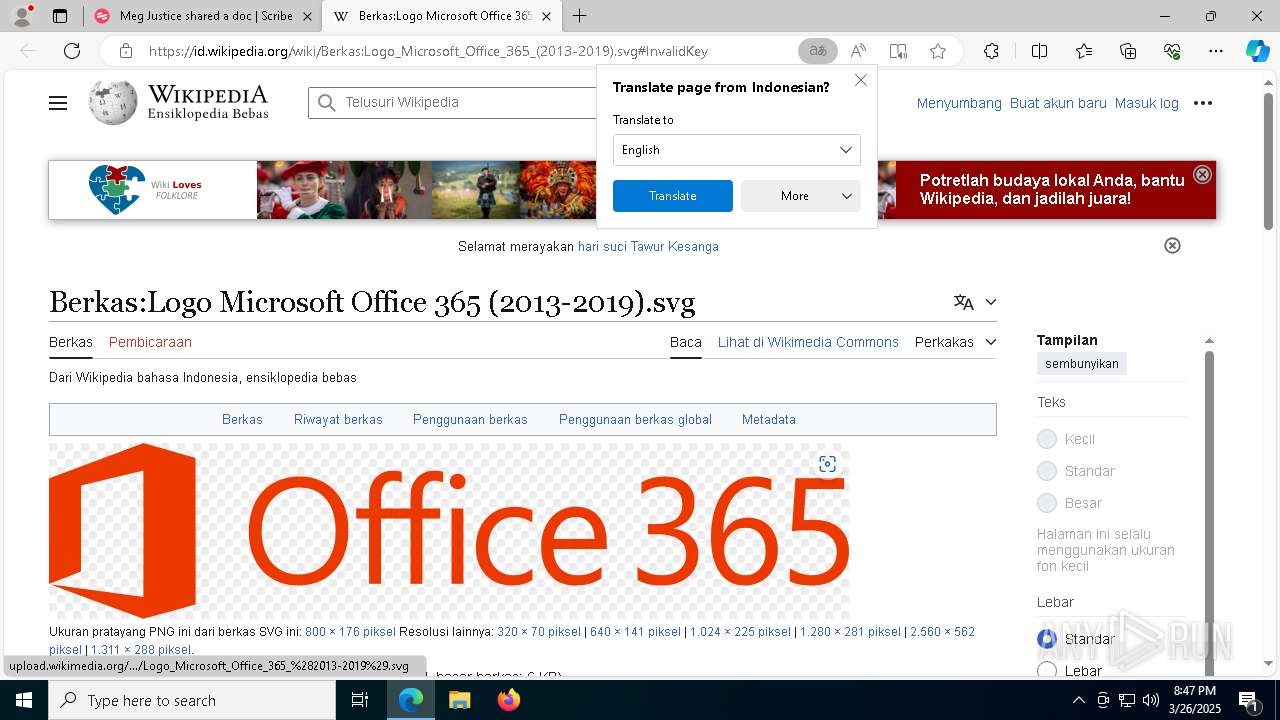Open Lihat di Wikimedia Commons link
The width and height of the screenshot is (1280, 720).
click(x=808, y=342)
